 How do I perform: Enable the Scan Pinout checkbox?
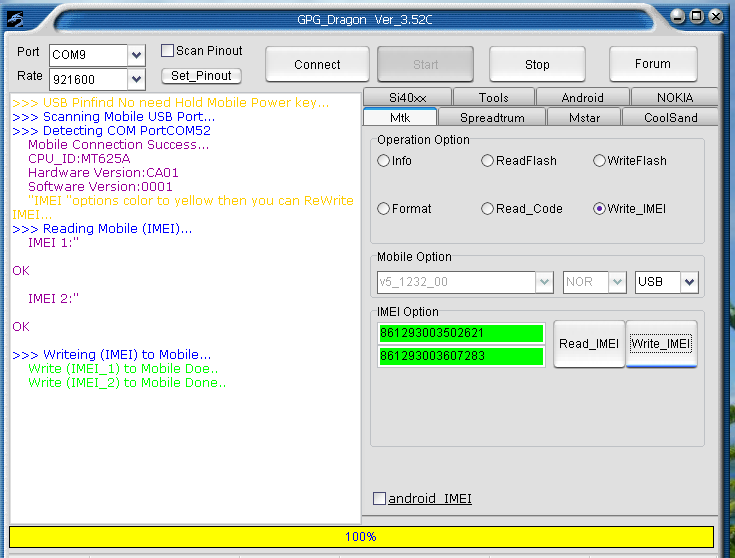click(168, 51)
